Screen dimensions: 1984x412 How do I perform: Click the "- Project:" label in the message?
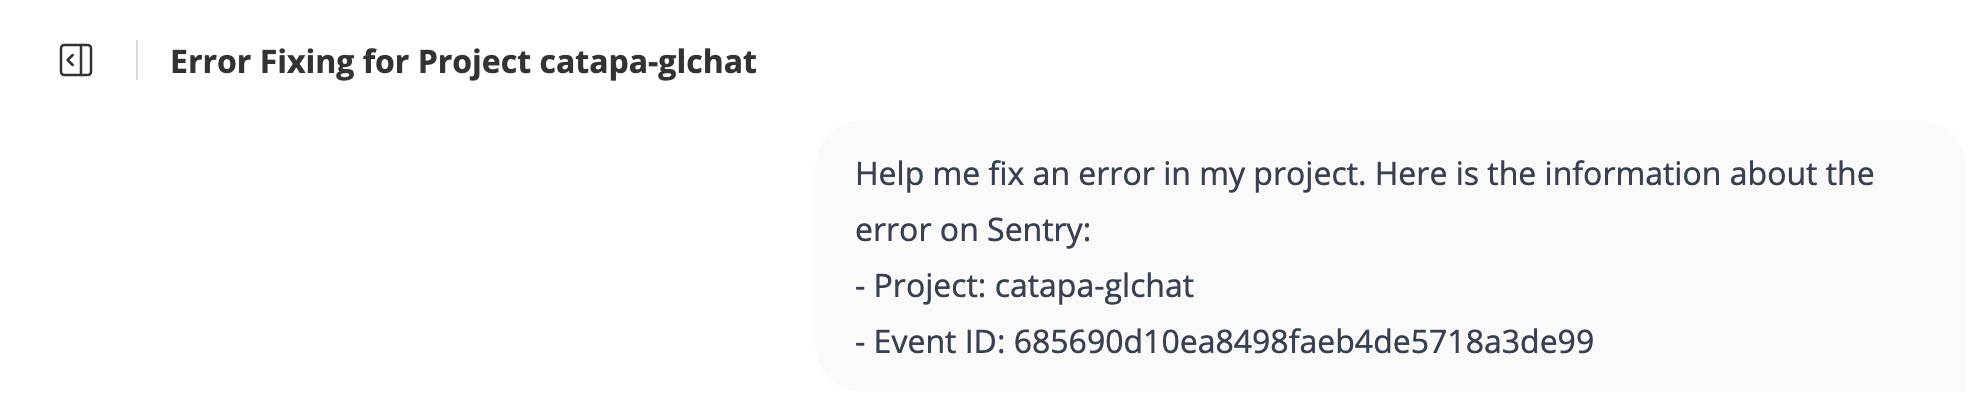[921, 286]
